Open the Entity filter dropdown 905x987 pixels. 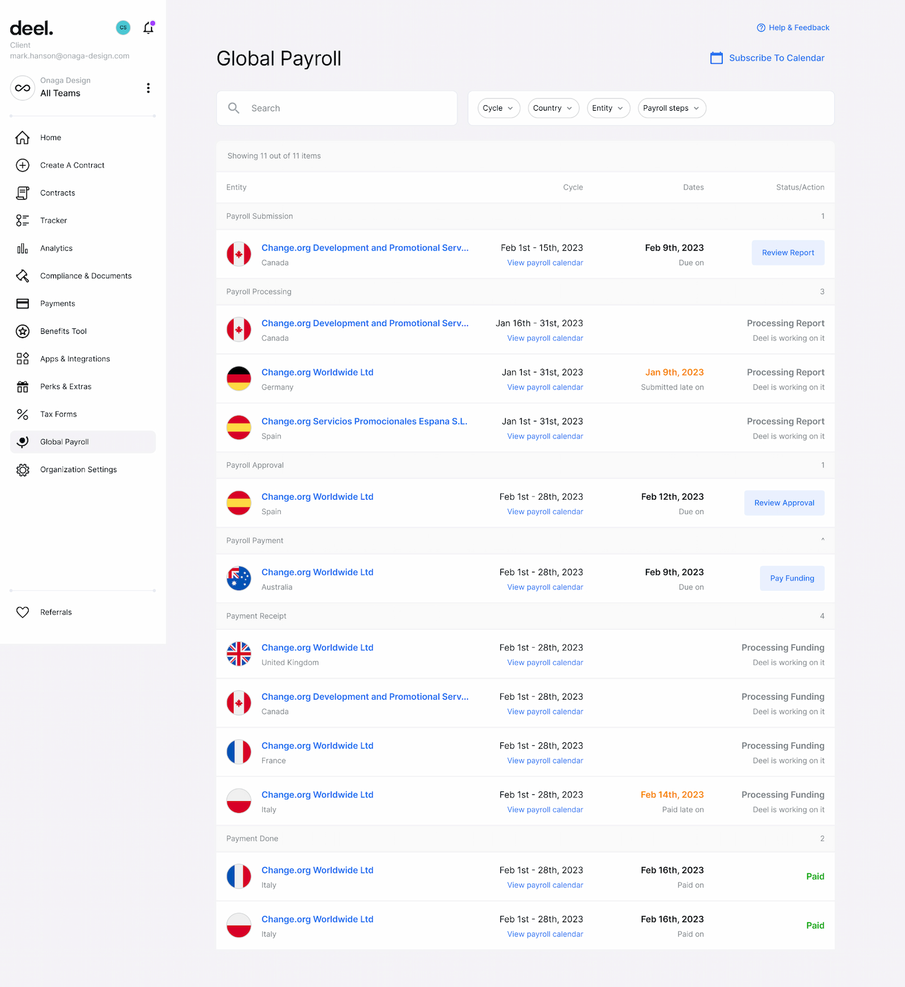(x=607, y=108)
